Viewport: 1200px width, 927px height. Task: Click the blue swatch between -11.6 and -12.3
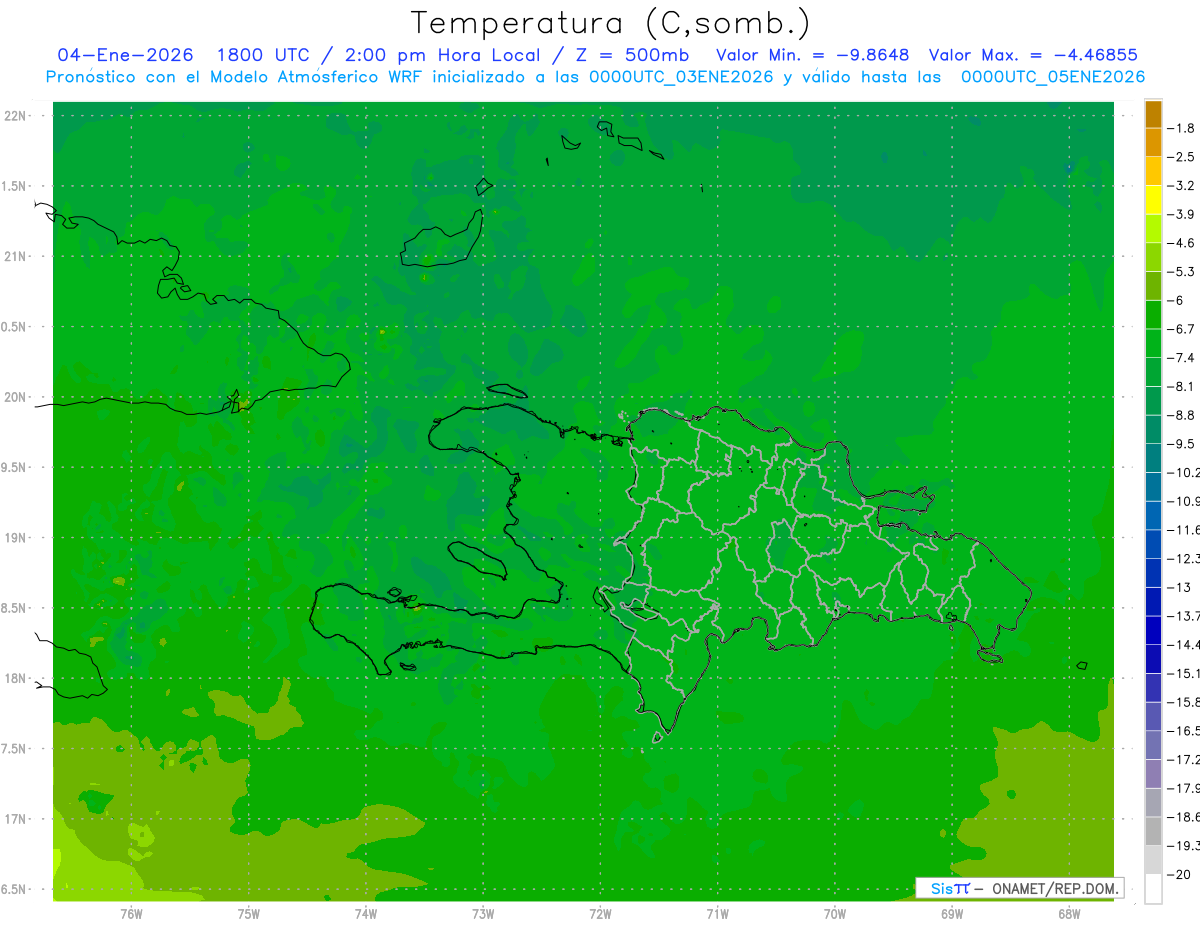tap(1153, 544)
